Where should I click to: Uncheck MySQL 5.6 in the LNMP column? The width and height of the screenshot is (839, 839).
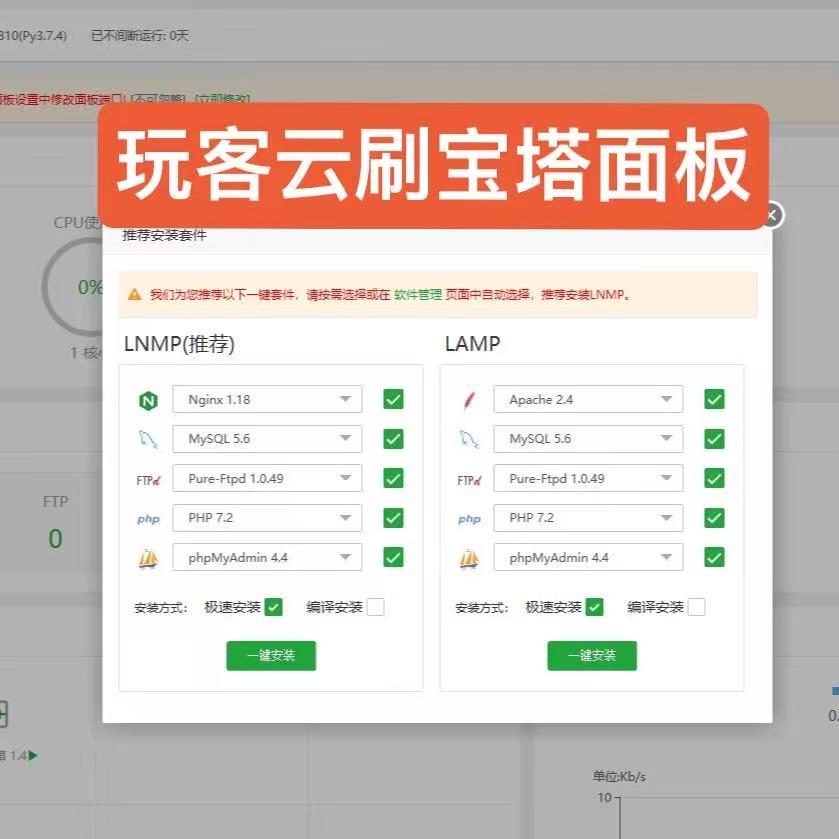tap(395, 438)
